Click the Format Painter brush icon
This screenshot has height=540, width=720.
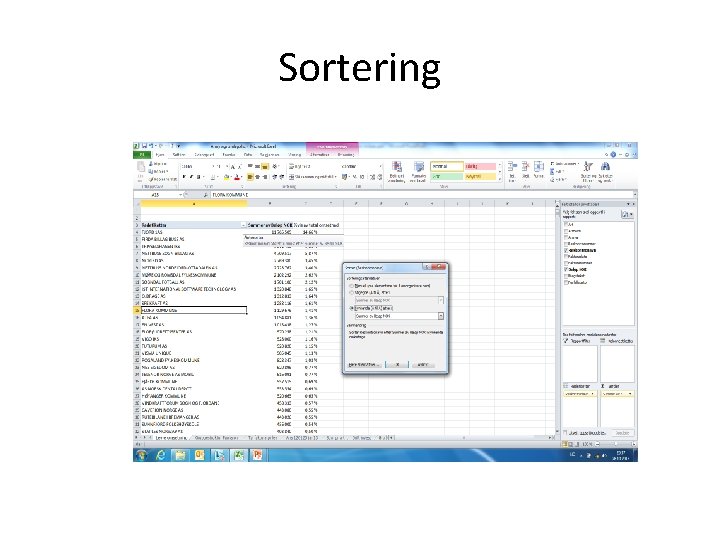[x=151, y=179]
